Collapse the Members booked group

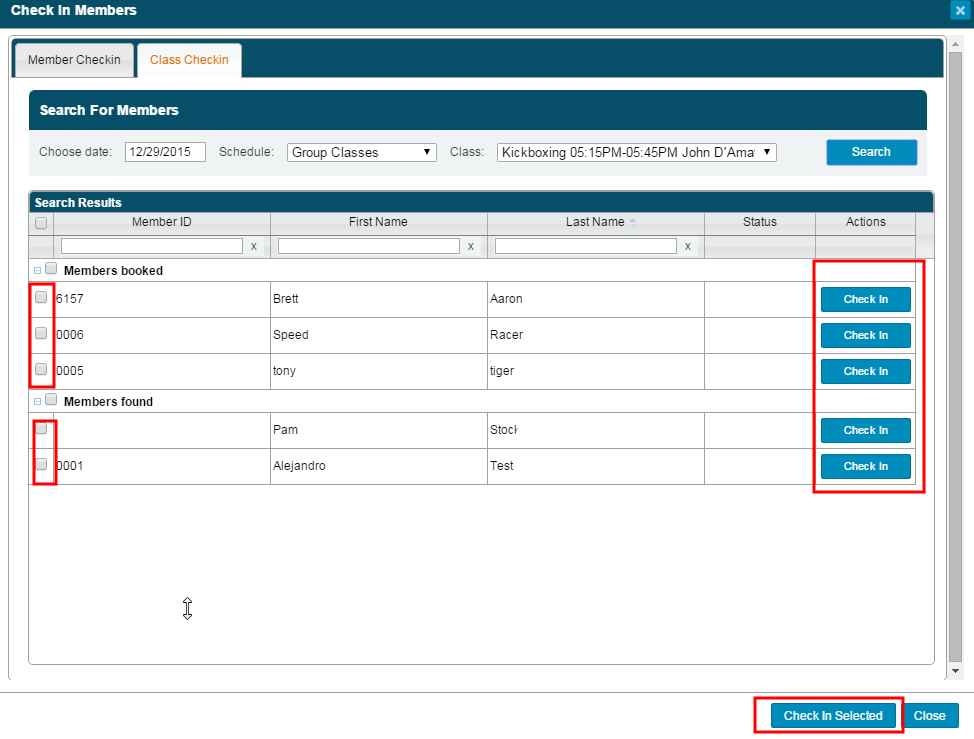[37, 270]
